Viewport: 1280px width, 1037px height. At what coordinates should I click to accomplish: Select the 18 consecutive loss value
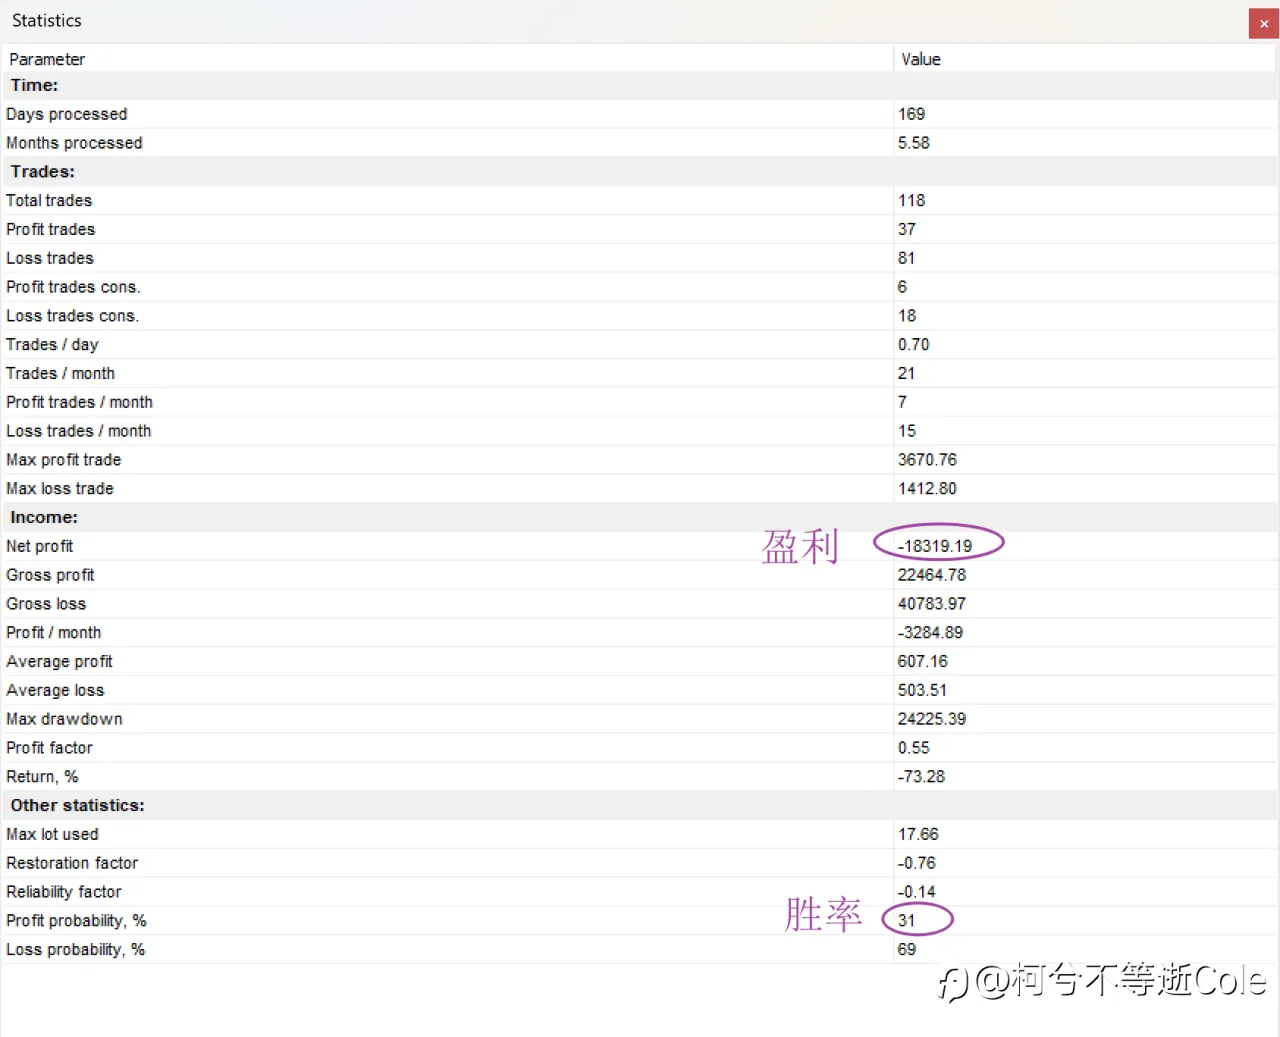pos(906,316)
